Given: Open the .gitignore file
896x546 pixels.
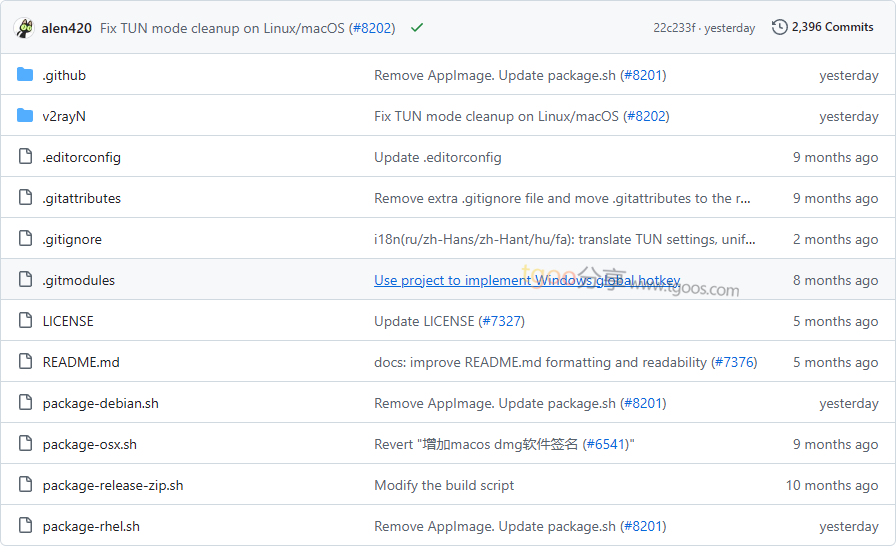Looking at the screenshot, I should (72, 239).
